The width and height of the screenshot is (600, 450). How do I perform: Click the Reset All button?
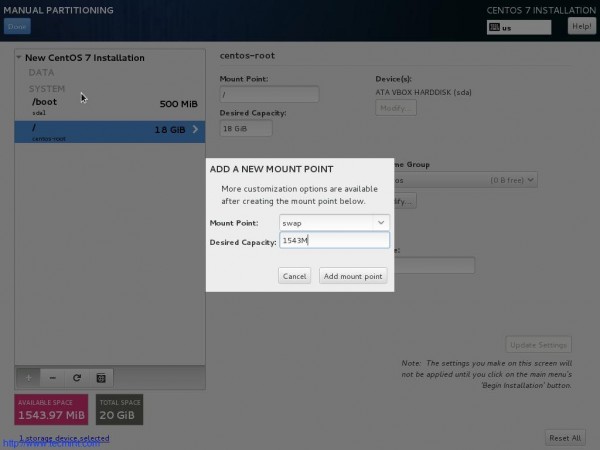pyautogui.click(x=565, y=438)
